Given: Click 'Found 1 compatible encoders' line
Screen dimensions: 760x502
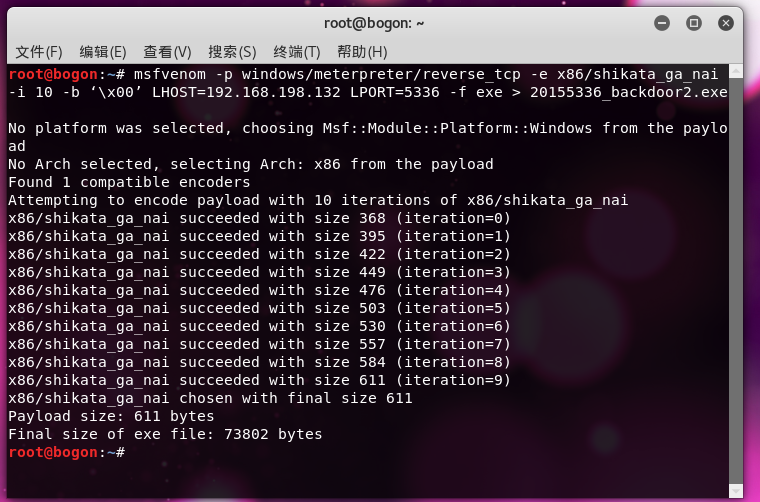Looking at the screenshot, I should tap(129, 182).
